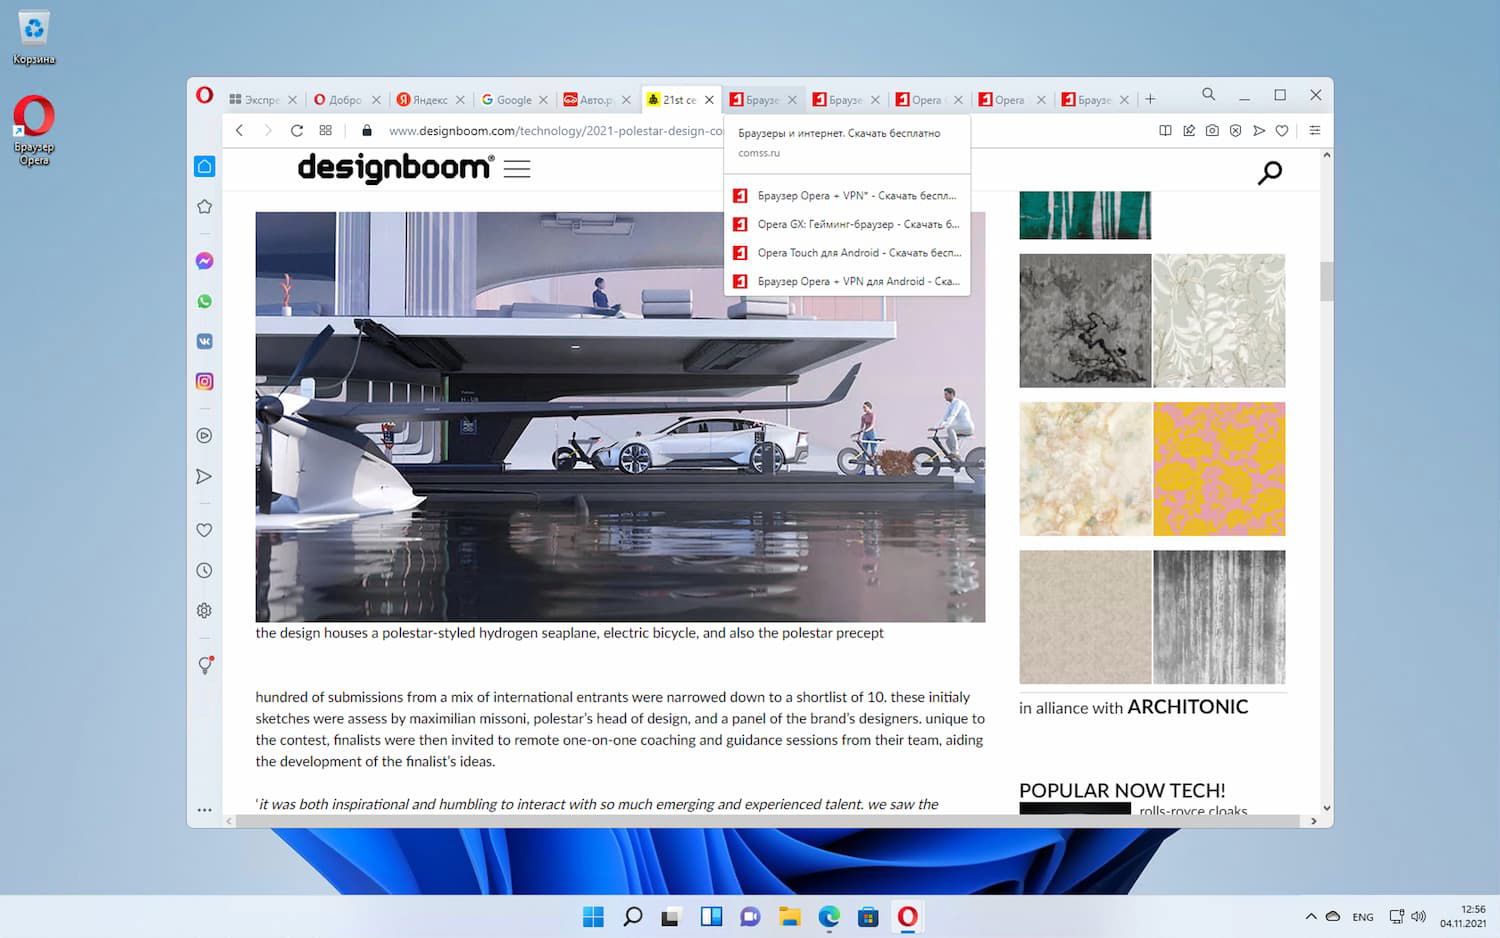Add the page to bookmarks via the heart icon
The image size is (1500, 938).
click(x=1282, y=130)
